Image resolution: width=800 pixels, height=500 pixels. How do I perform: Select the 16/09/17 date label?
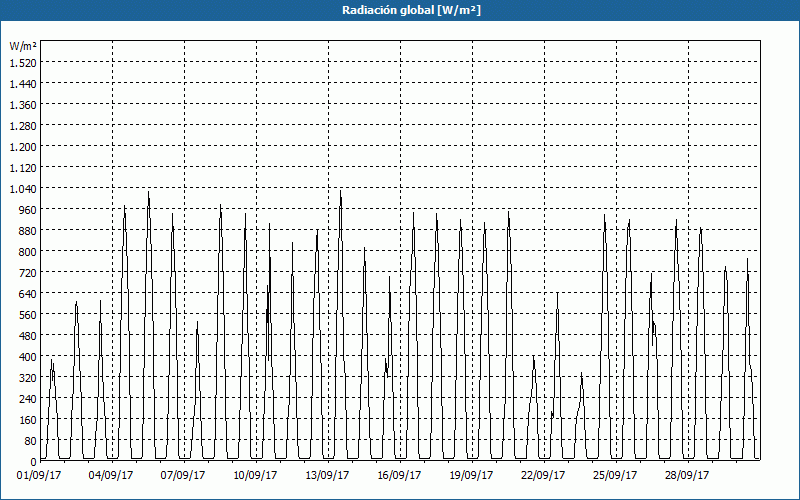tap(399, 476)
